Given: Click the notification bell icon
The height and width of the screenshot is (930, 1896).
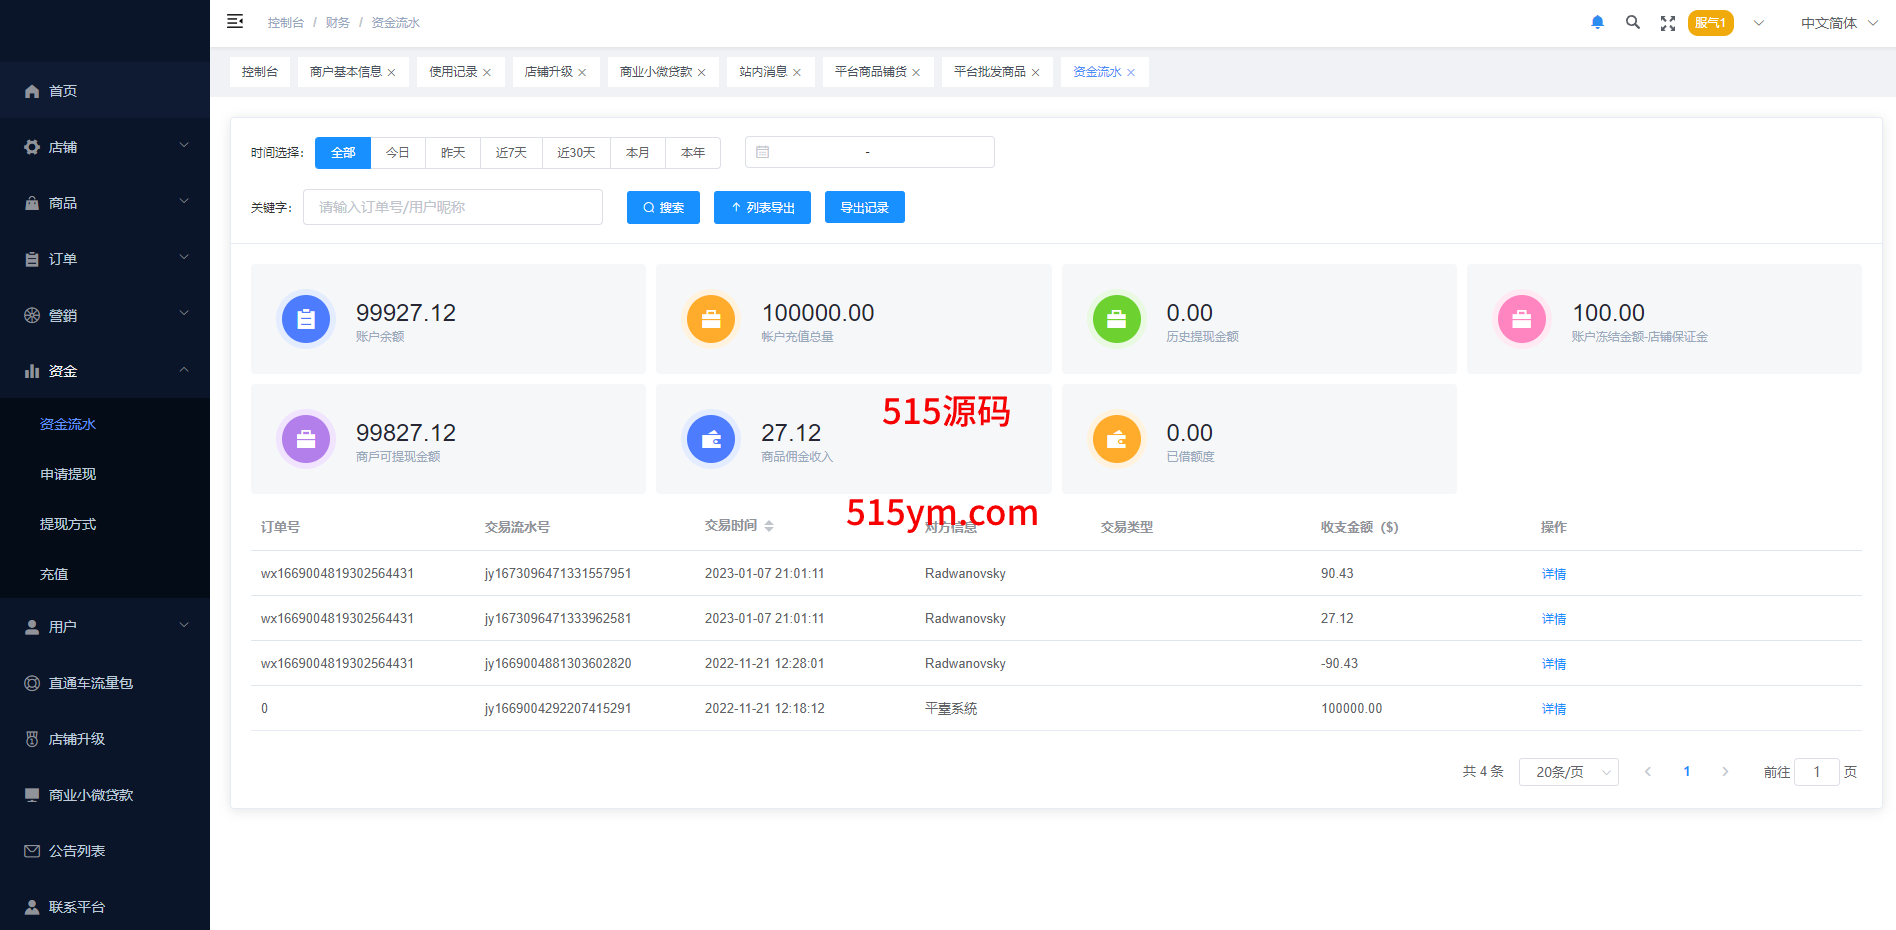Looking at the screenshot, I should click(1597, 22).
